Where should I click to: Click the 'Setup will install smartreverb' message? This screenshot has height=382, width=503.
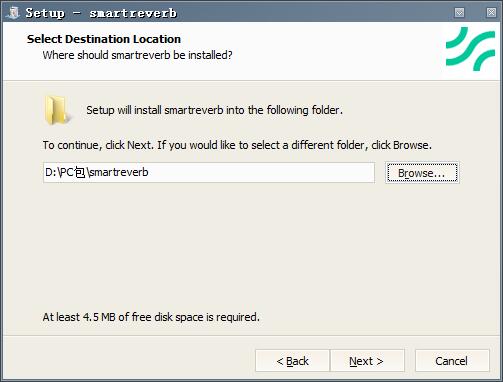(214, 110)
